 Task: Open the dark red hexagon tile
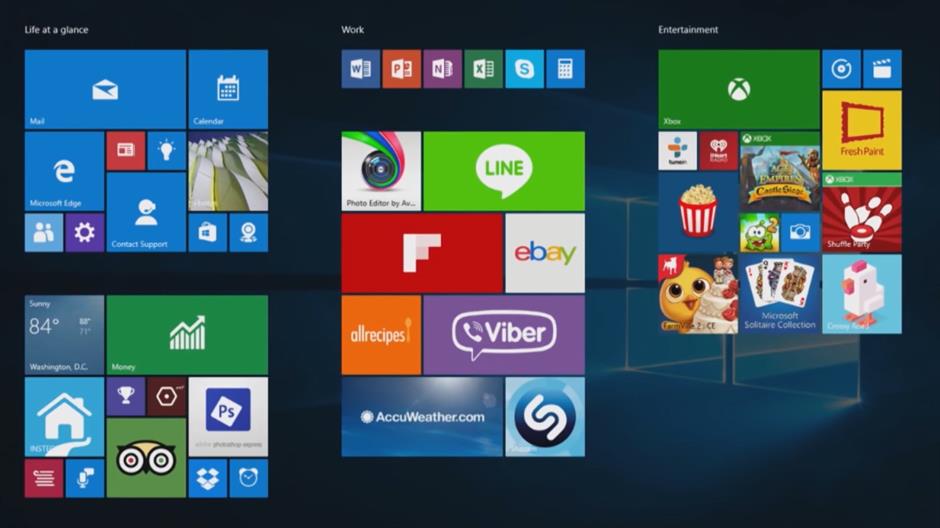point(167,397)
